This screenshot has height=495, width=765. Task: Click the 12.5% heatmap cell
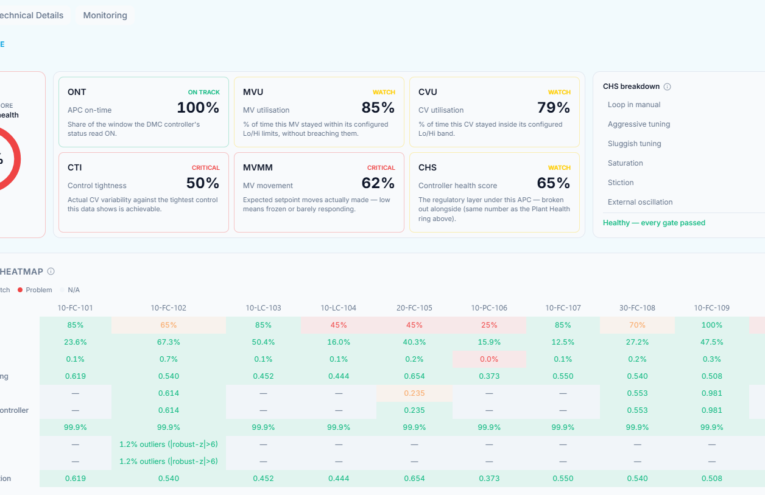563,342
